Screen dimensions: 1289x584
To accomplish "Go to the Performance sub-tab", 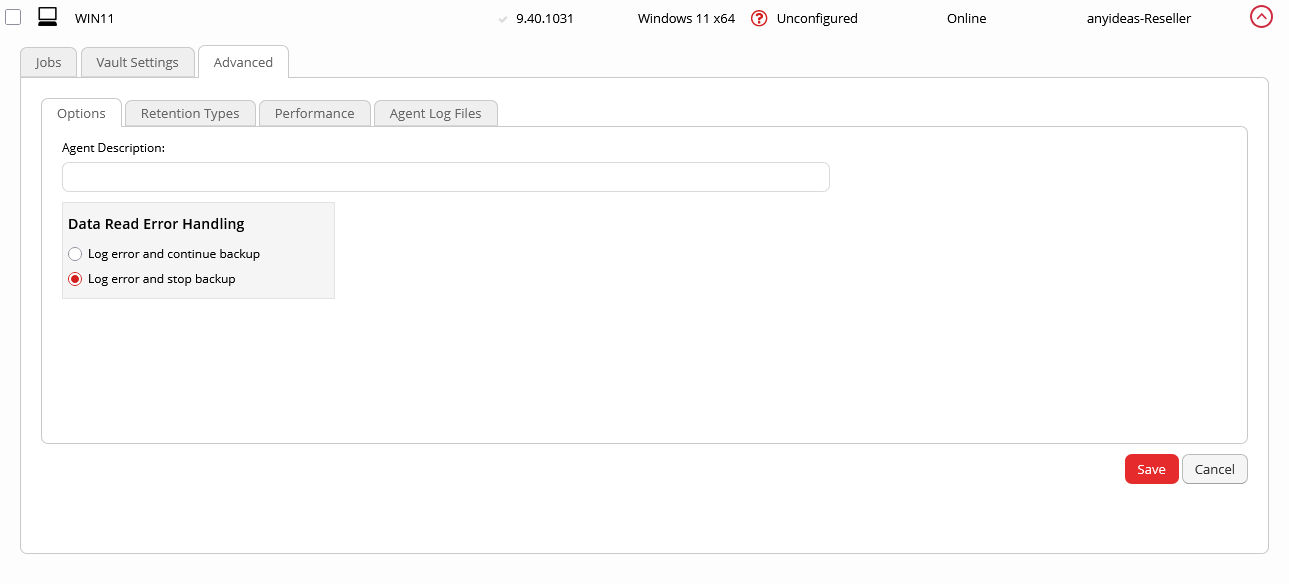I will 314,113.
